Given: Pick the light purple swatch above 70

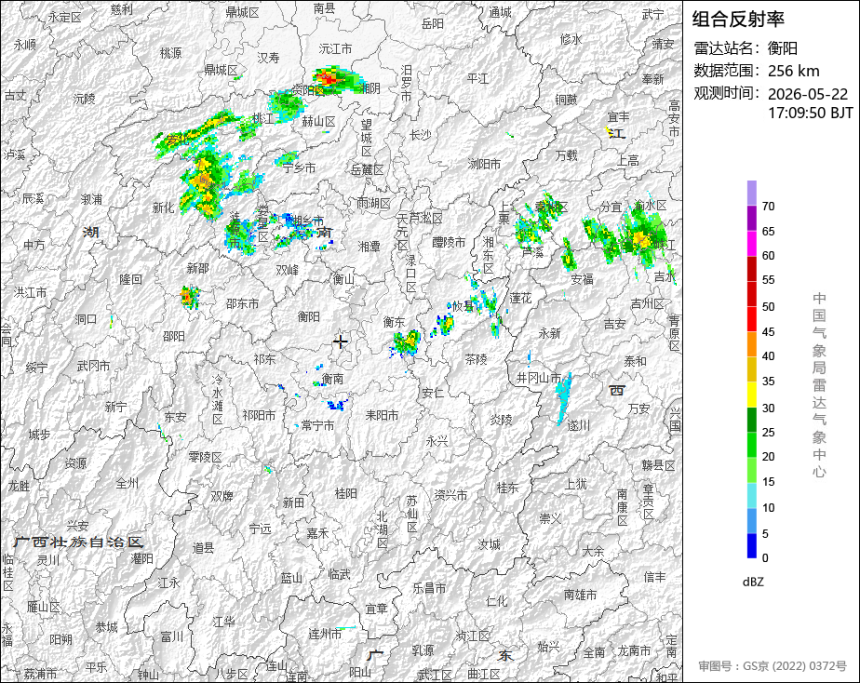Looking at the screenshot, I should 751,193.
